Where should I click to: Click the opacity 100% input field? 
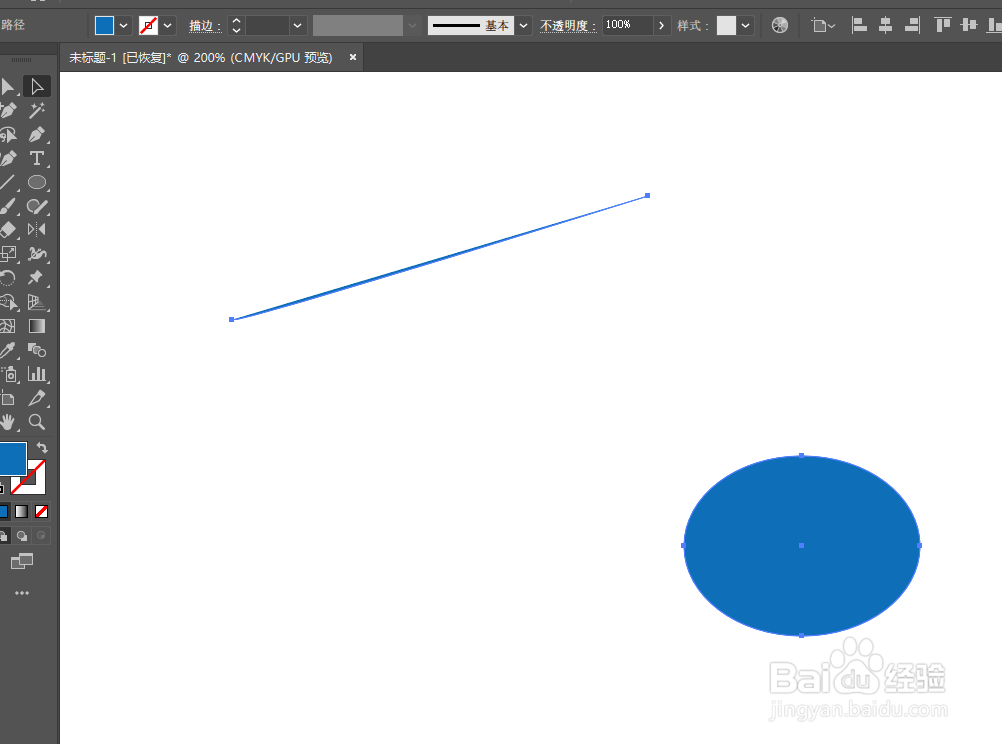click(628, 25)
